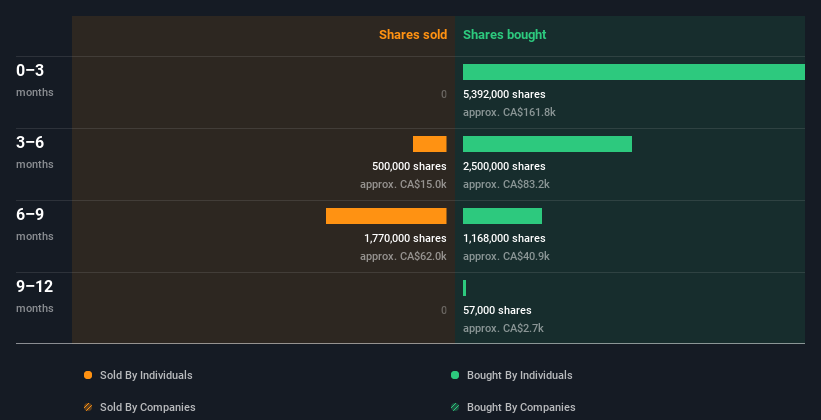Screen dimensions: 821x420
Task: Select the 'approx. CA$62.0k' value
Action: 403,257
